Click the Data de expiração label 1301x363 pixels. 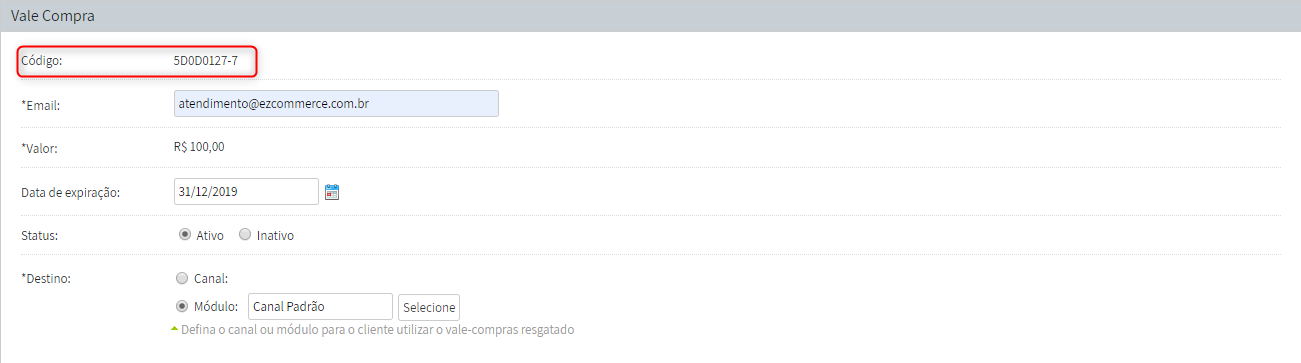(71, 192)
